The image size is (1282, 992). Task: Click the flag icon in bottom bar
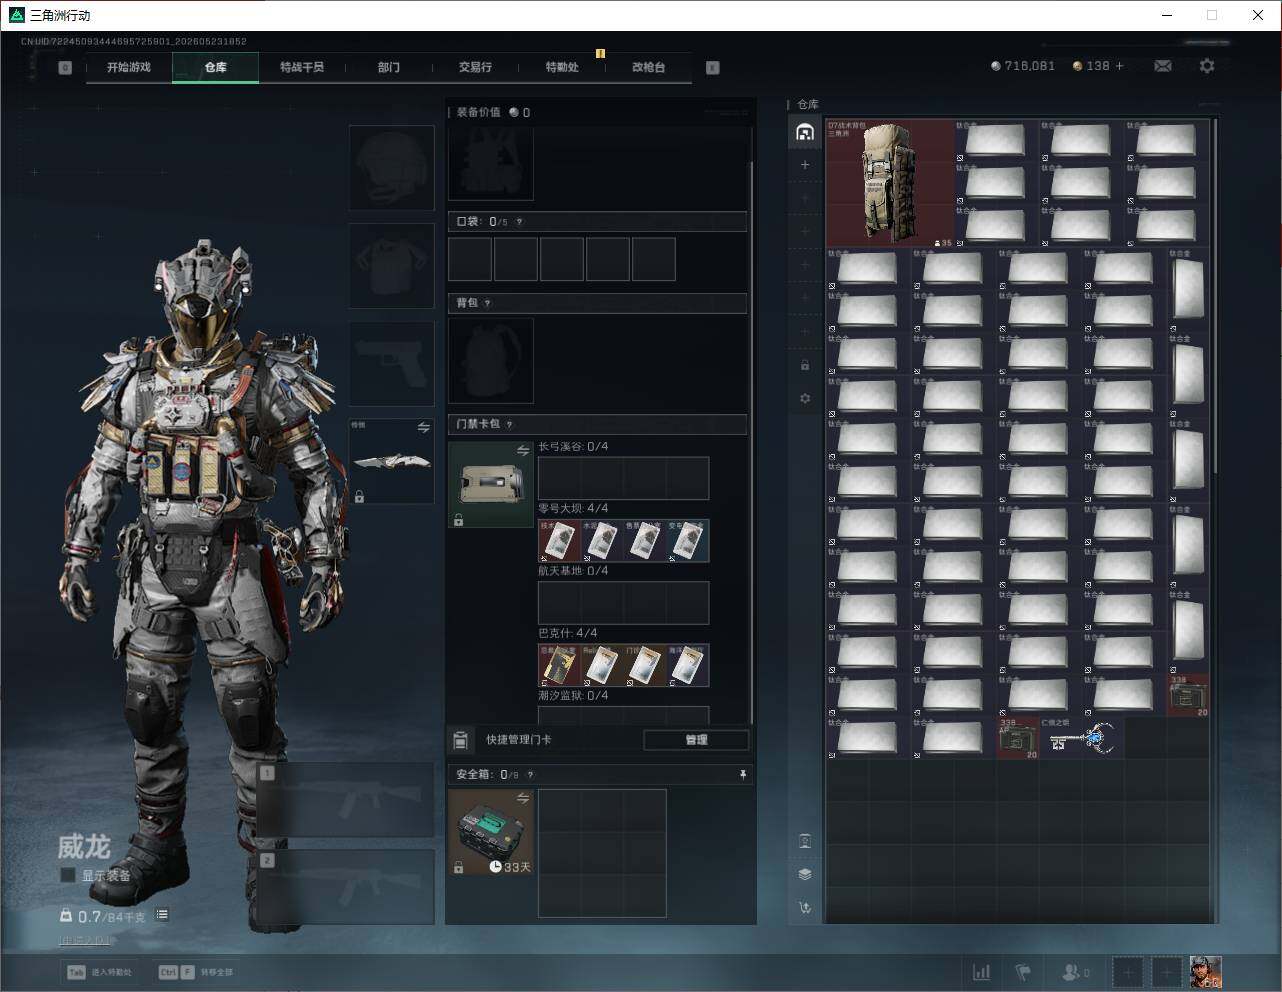pos(1023,972)
